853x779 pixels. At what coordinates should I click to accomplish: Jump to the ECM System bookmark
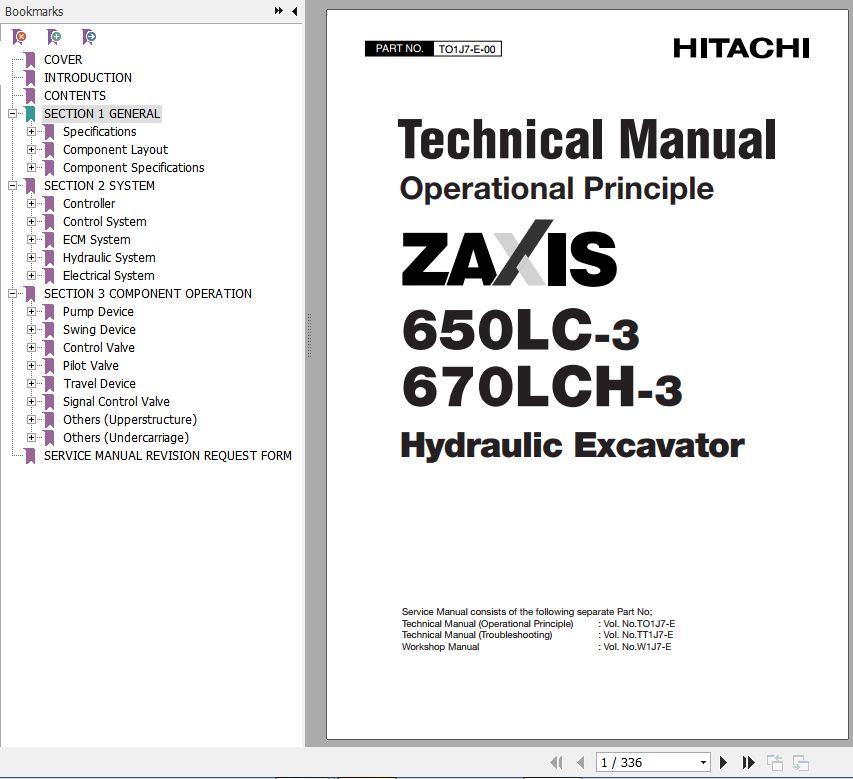coord(96,239)
